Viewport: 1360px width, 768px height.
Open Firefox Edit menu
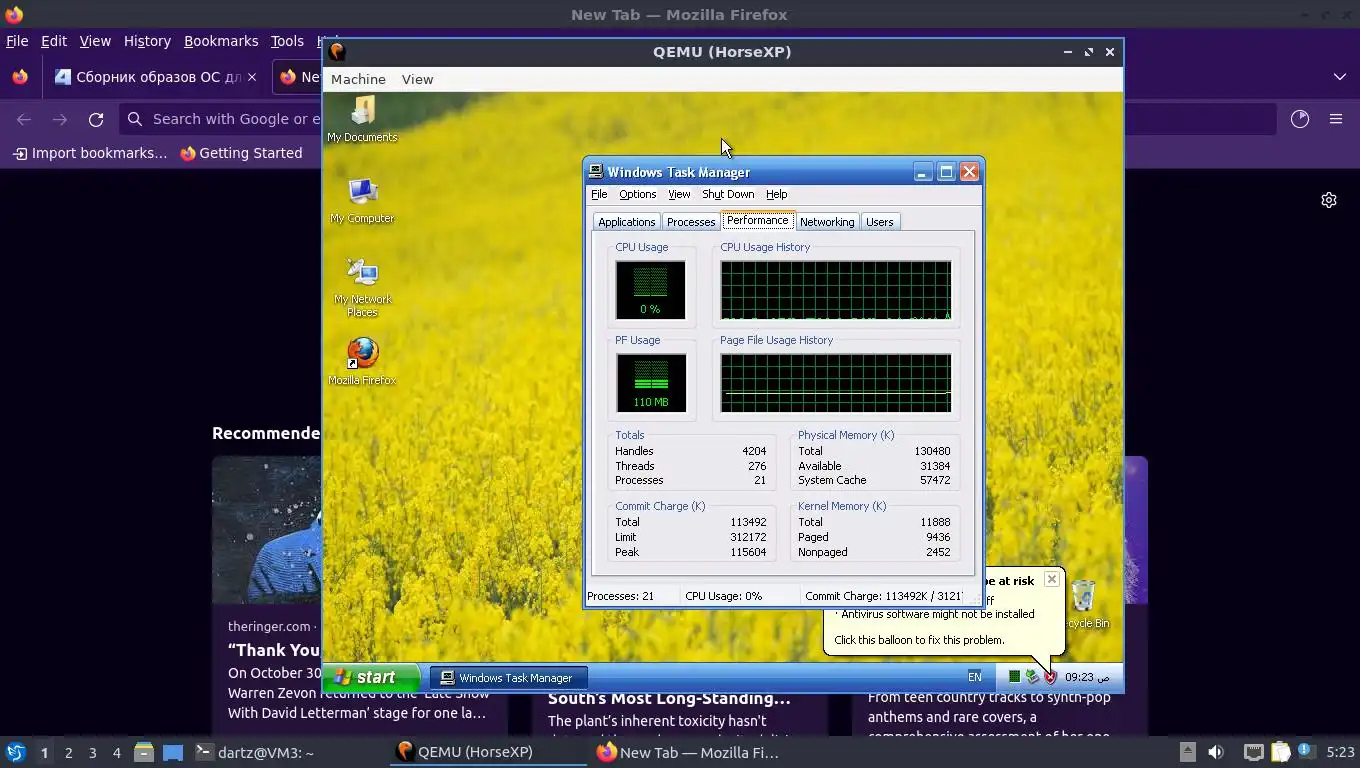pos(53,41)
